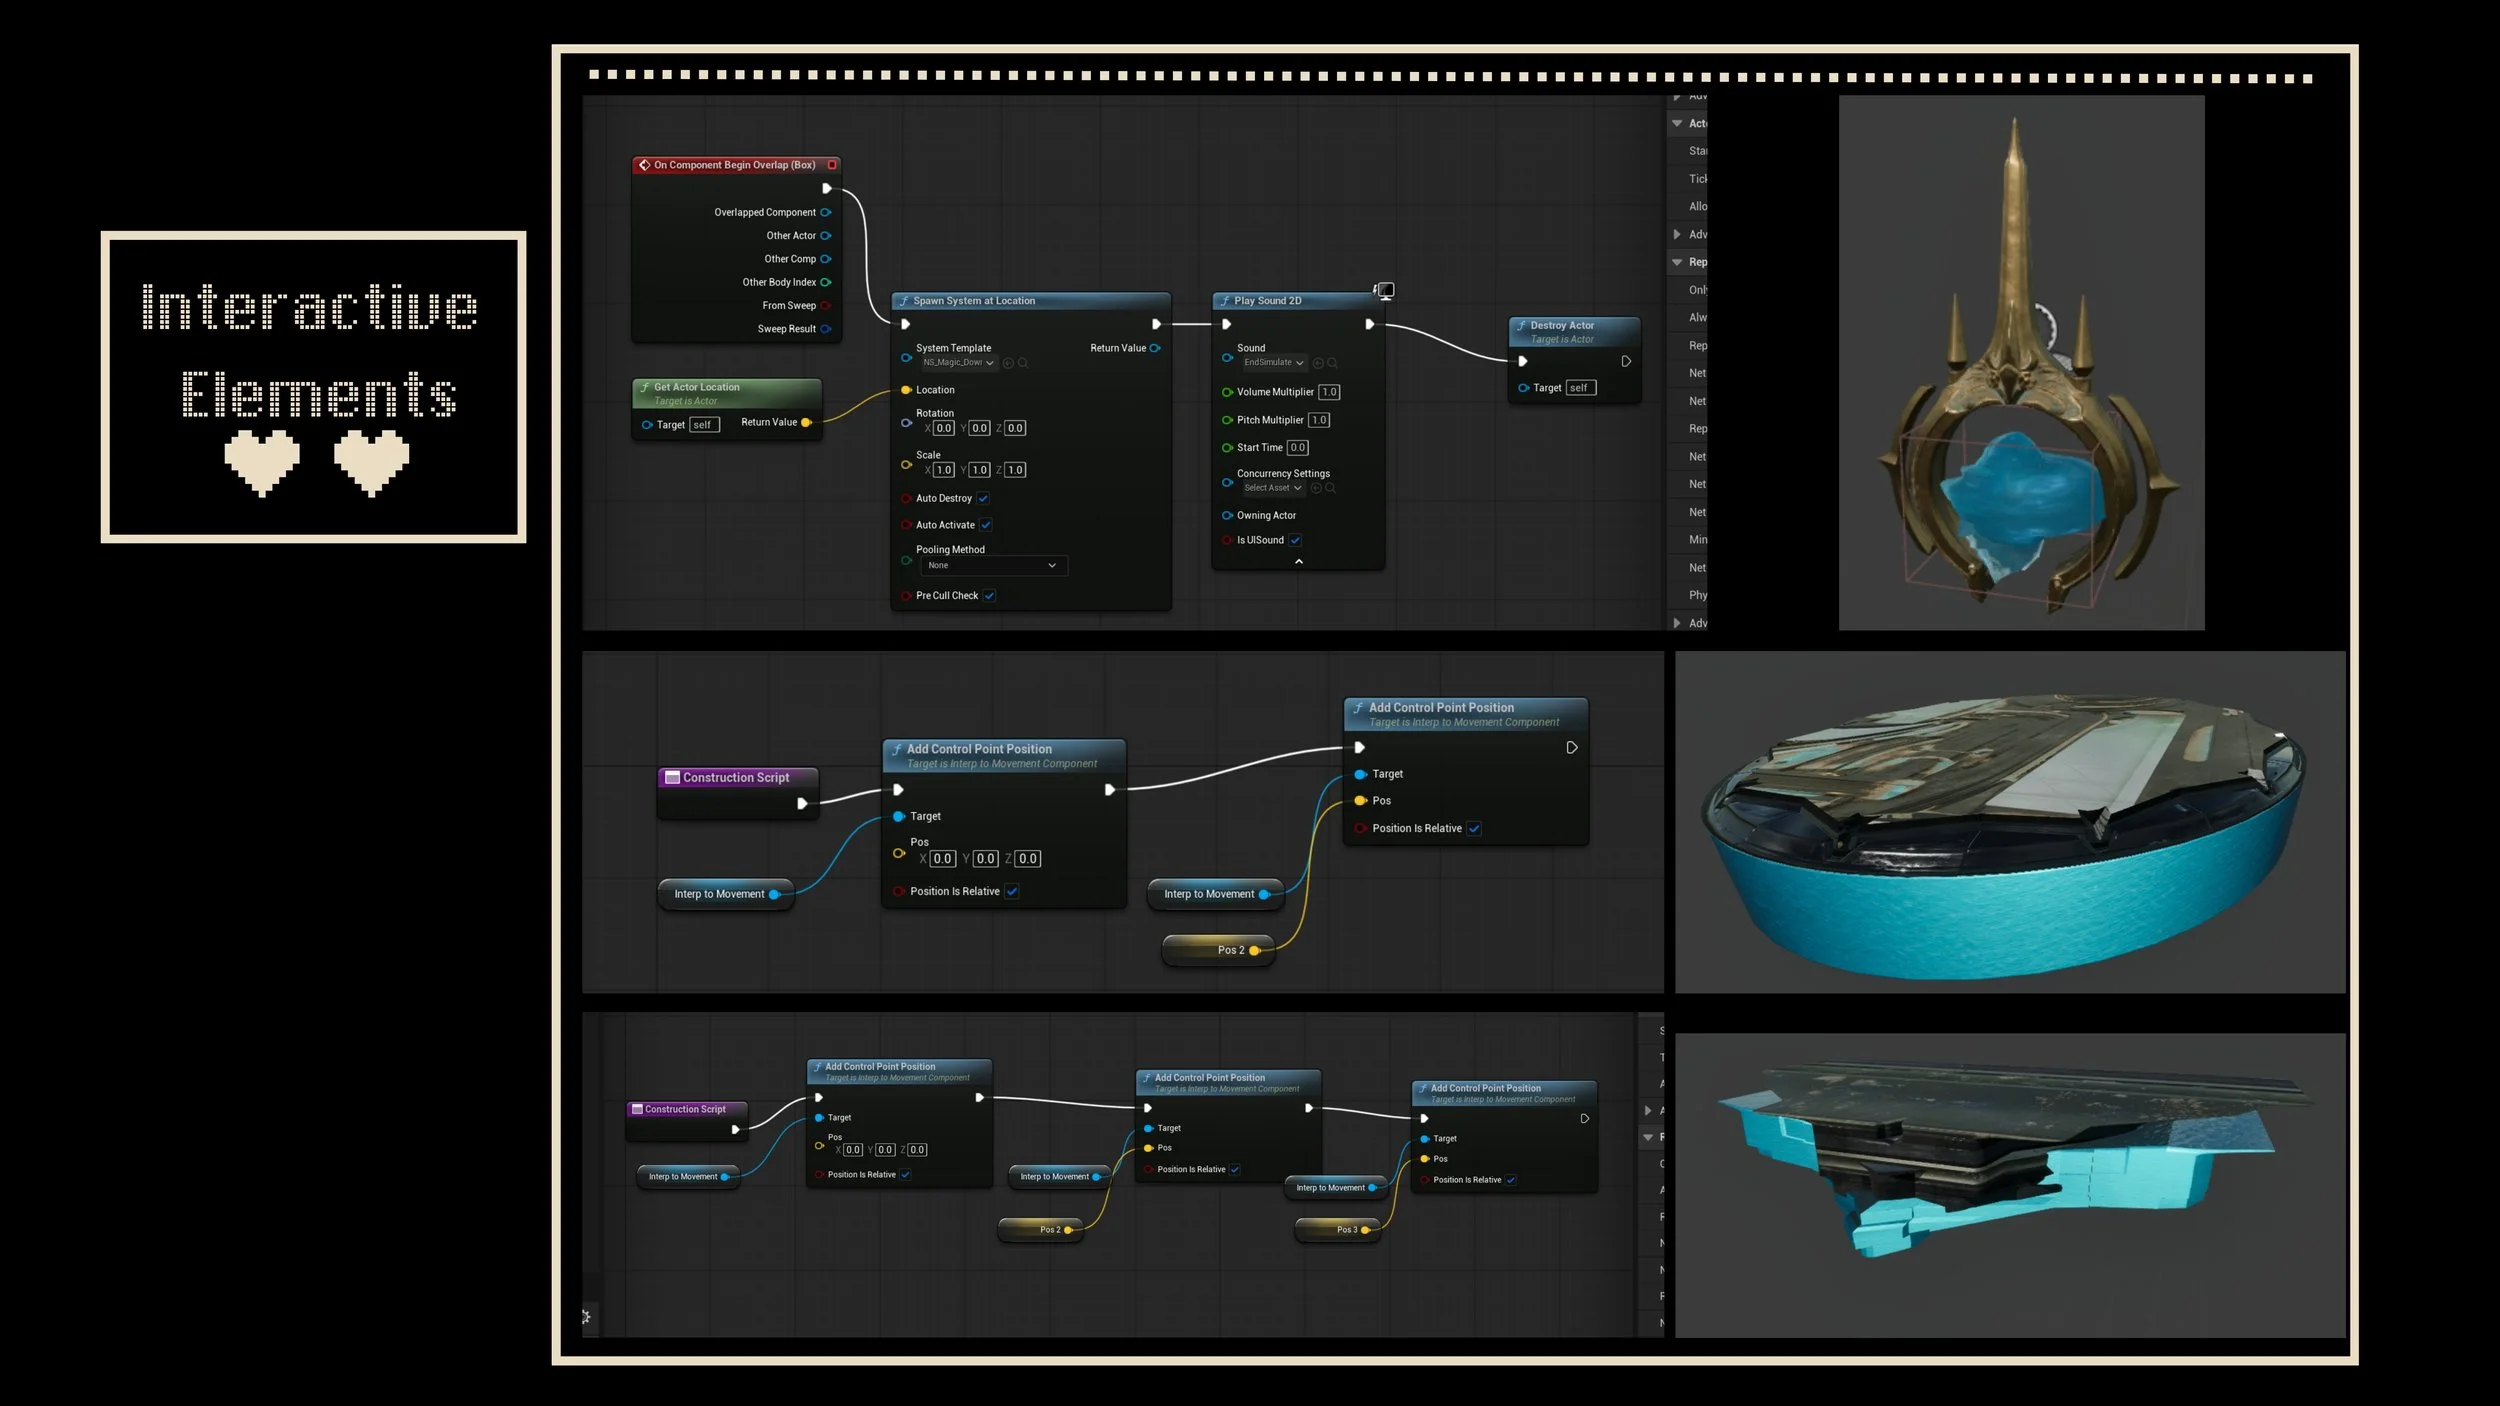The height and width of the screenshot is (1406, 2500).
Task: Open NS_Magic_Down System Template dropdown
Action: tap(957, 363)
